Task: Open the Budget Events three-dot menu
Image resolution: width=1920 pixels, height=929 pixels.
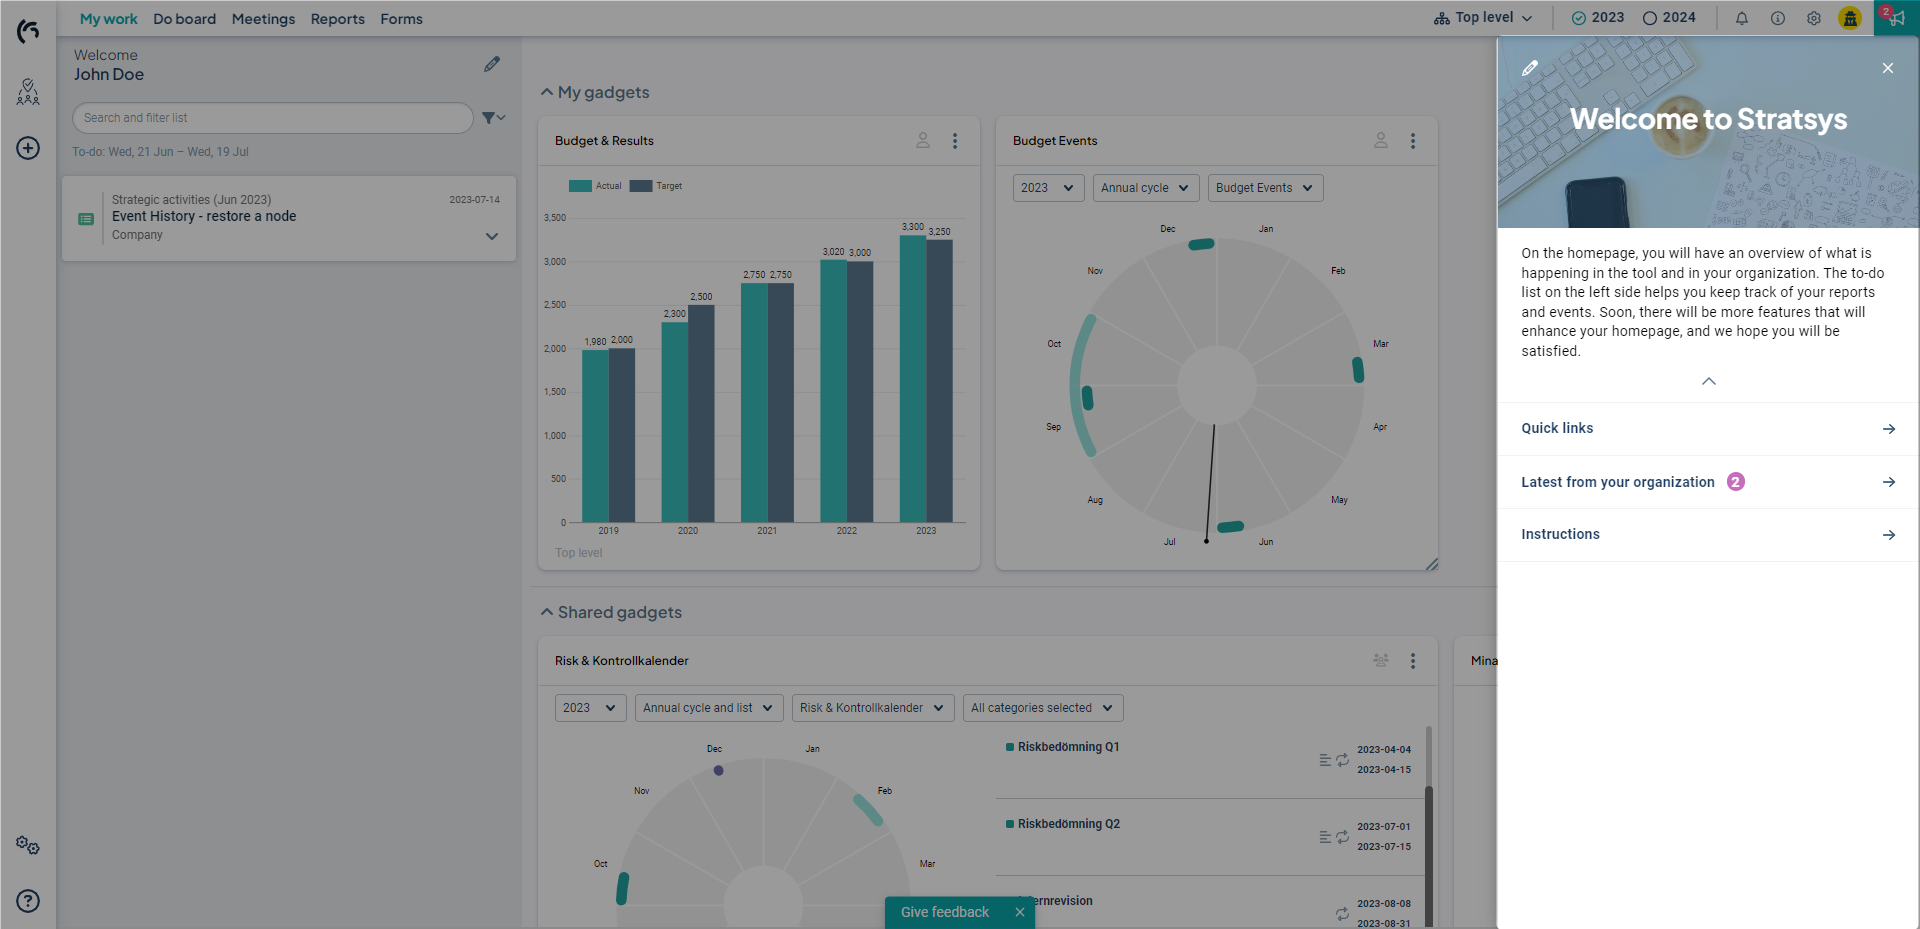Action: click(1413, 141)
